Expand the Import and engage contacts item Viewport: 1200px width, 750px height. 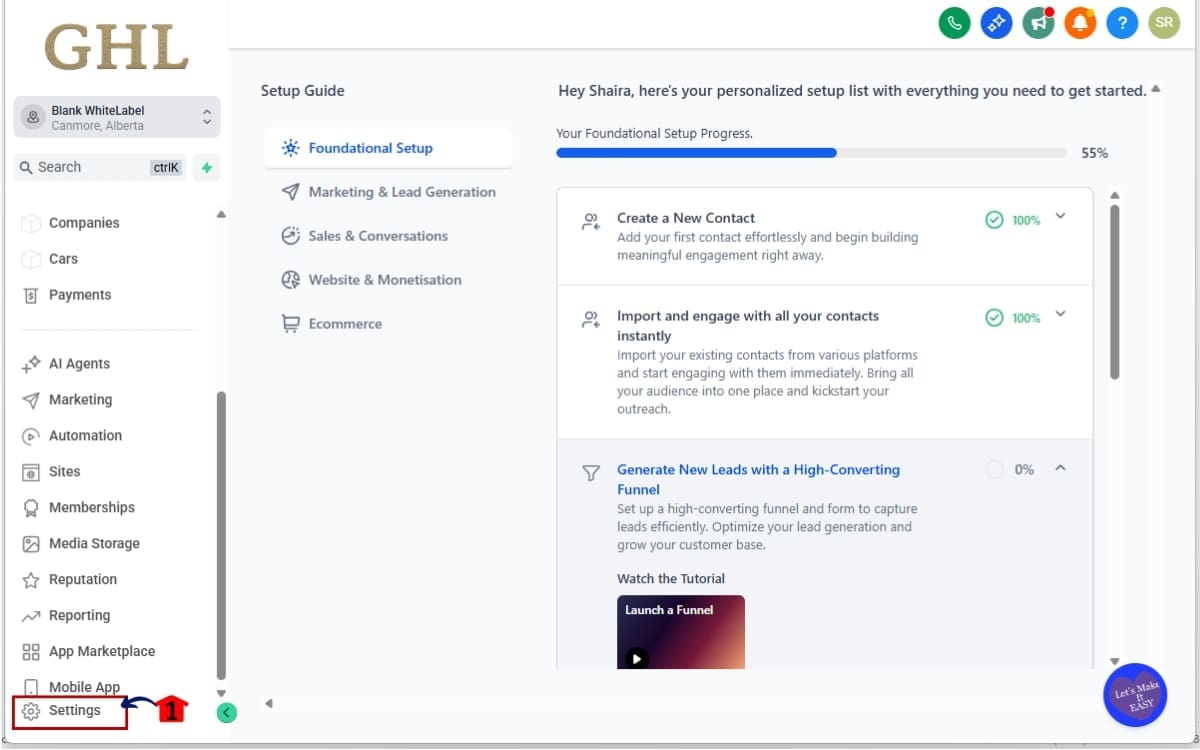(1060, 316)
